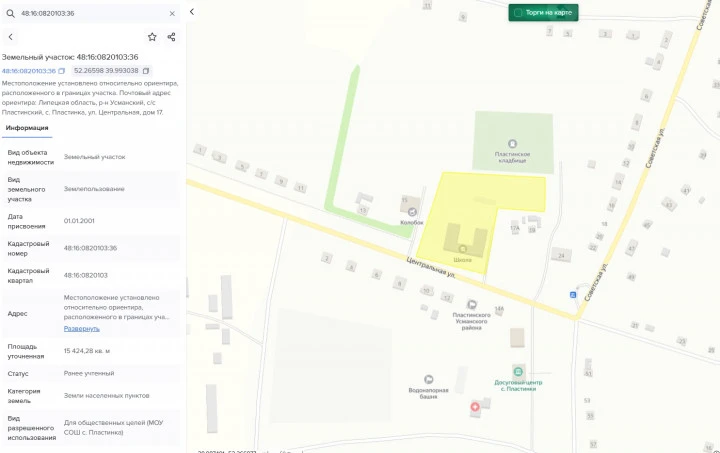Go back with the left arrow button
This screenshot has height=453, width=720.
pos(11,37)
